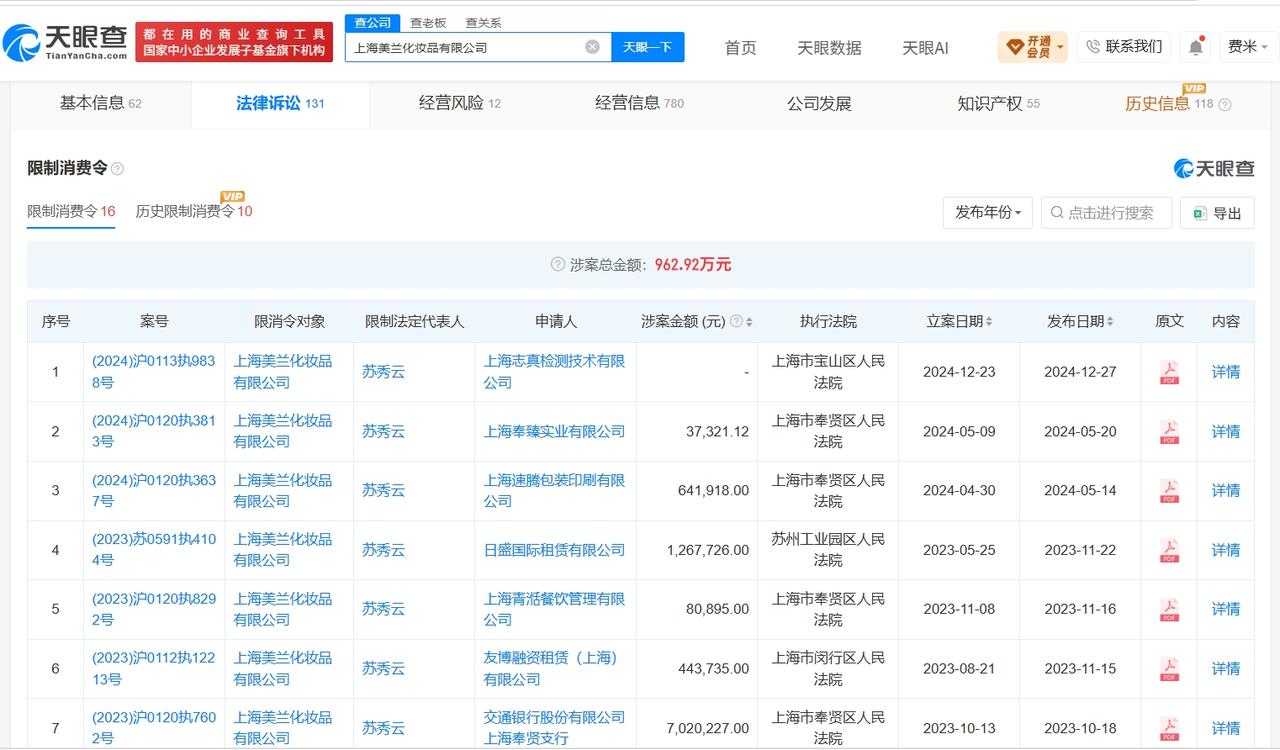The height and width of the screenshot is (750, 1280).
Task: Click the 天眼一下 search button
Action: click(648, 47)
